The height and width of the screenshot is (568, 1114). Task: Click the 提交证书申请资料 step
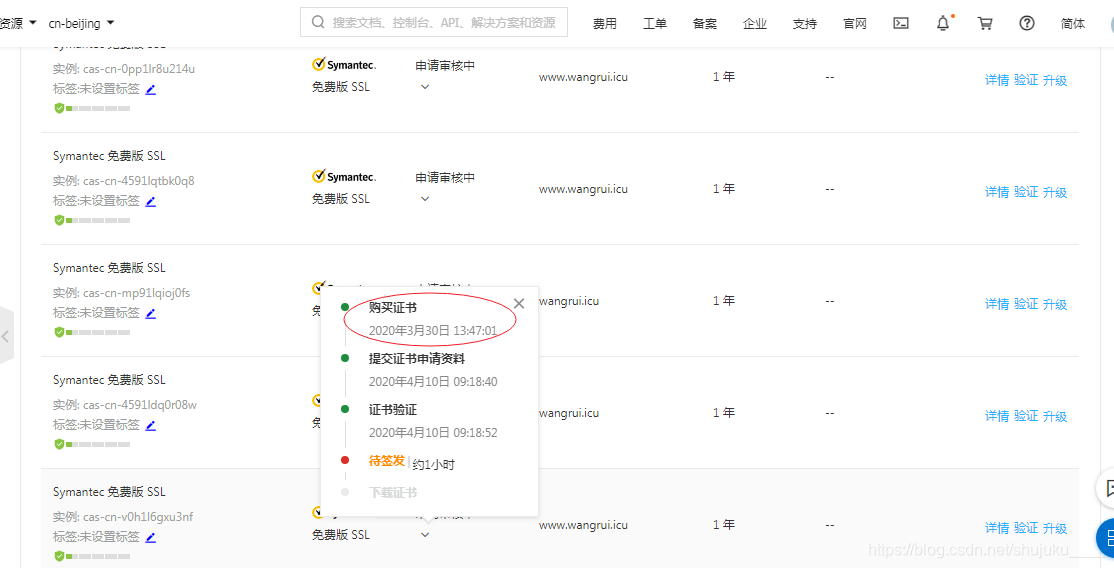pyautogui.click(x=417, y=358)
